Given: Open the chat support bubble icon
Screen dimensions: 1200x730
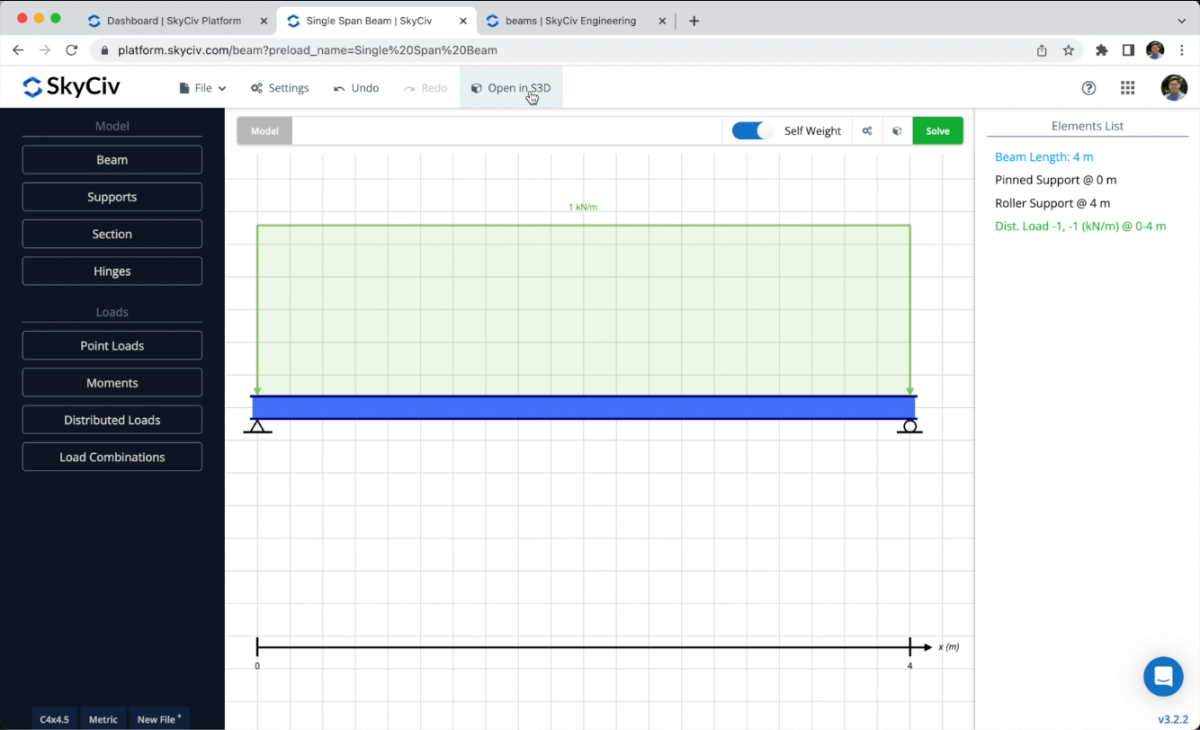Looking at the screenshot, I should (x=1163, y=677).
